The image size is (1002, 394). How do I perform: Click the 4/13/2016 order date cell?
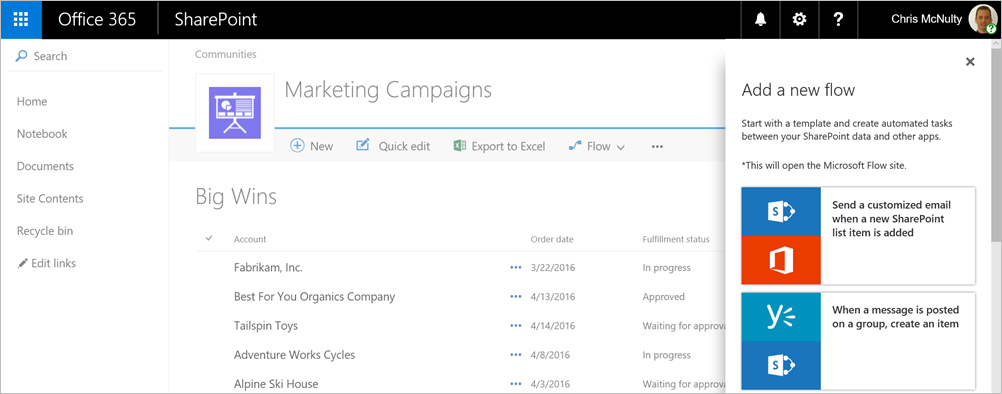(553, 297)
